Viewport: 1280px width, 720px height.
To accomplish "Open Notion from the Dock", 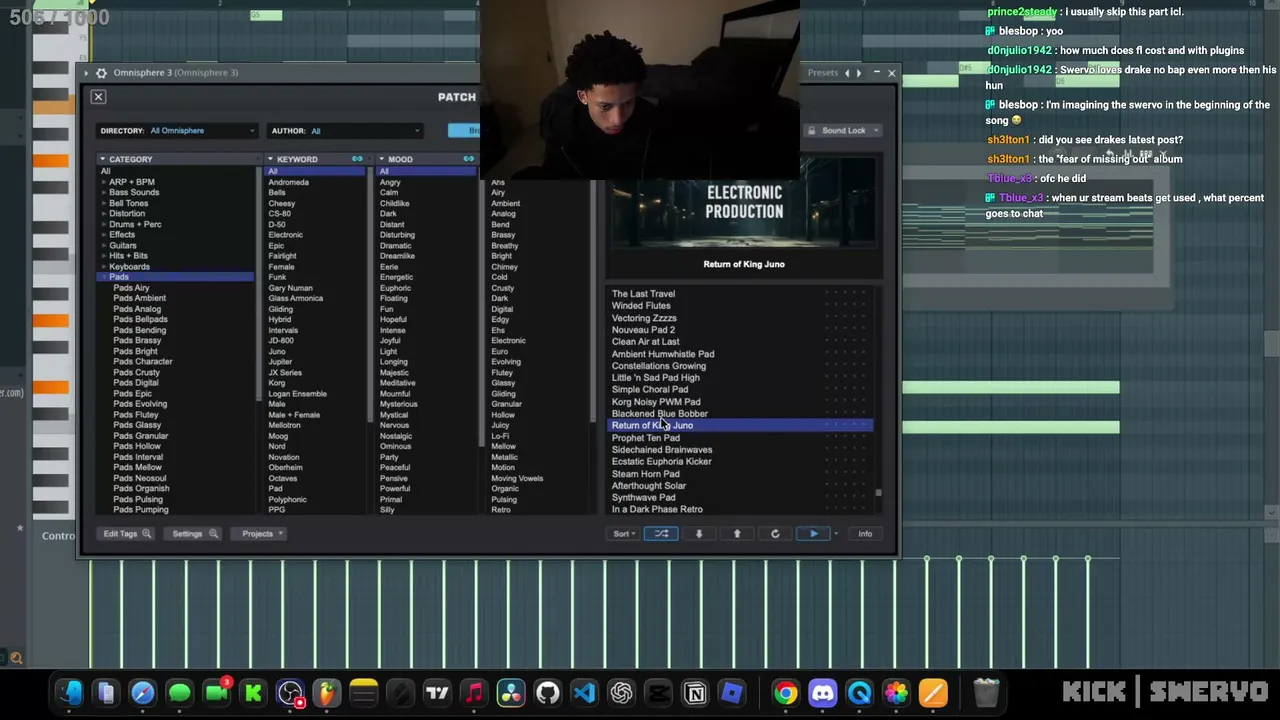I will pyautogui.click(x=695, y=693).
